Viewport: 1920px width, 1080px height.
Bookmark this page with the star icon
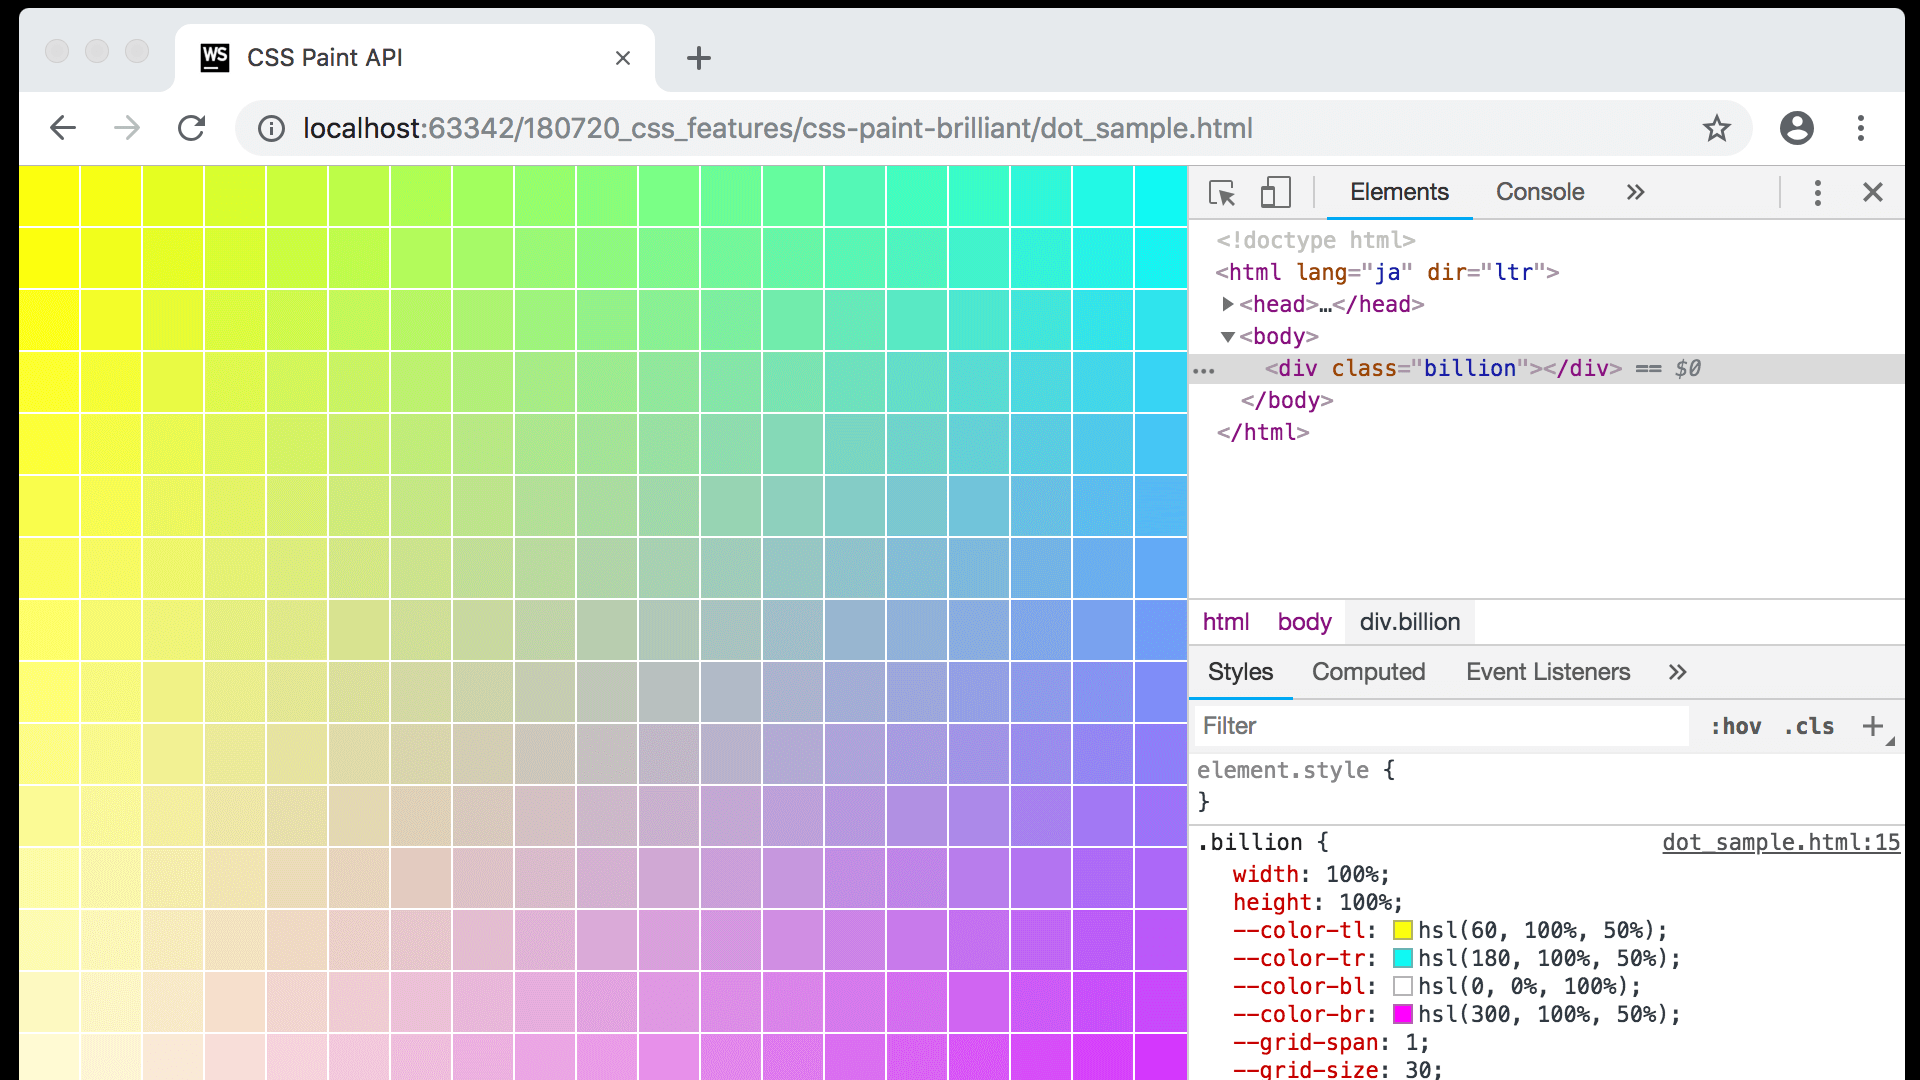click(x=1716, y=128)
